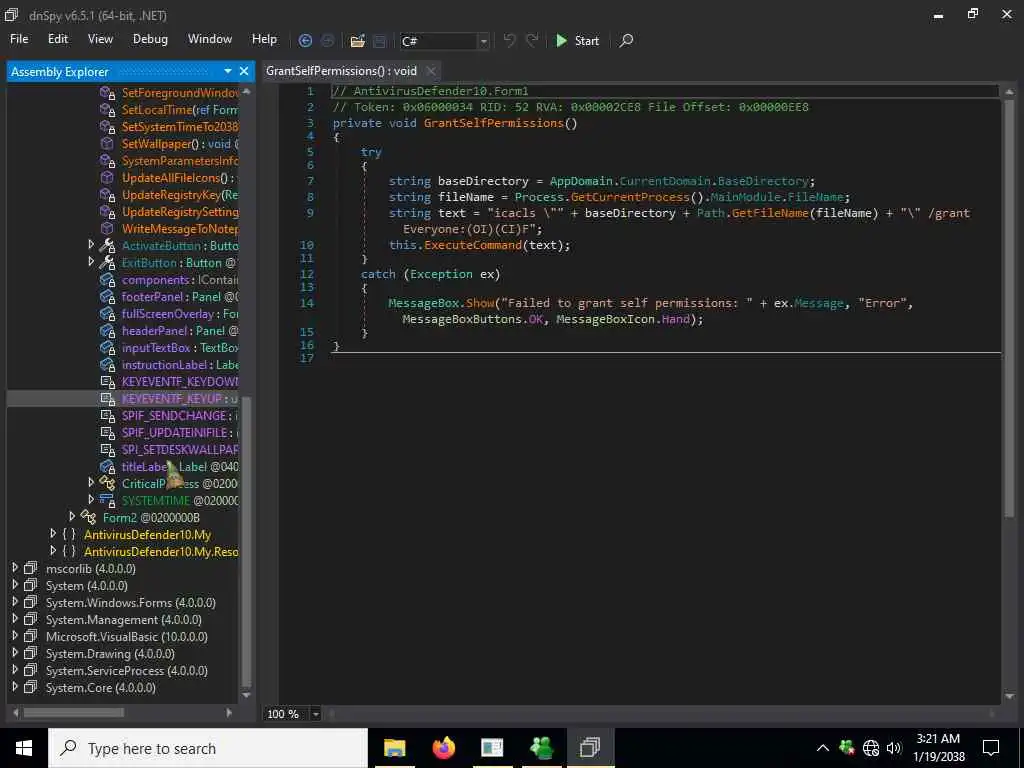Open the Edit menu

[57, 39]
